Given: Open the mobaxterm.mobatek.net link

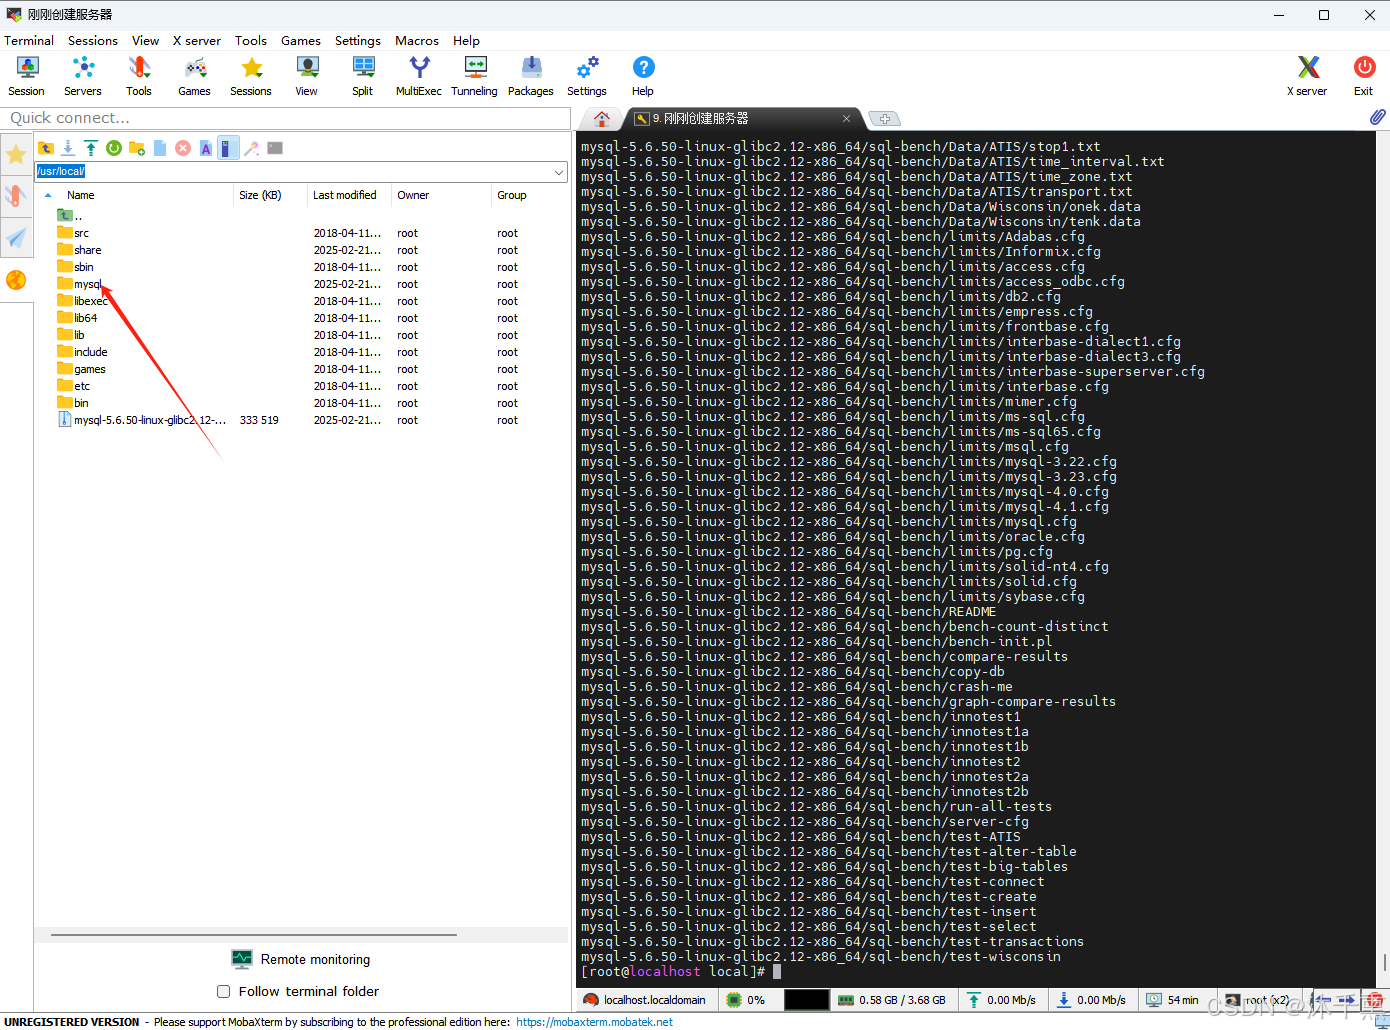Looking at the screenshot, I should (x=594, y=1022).
